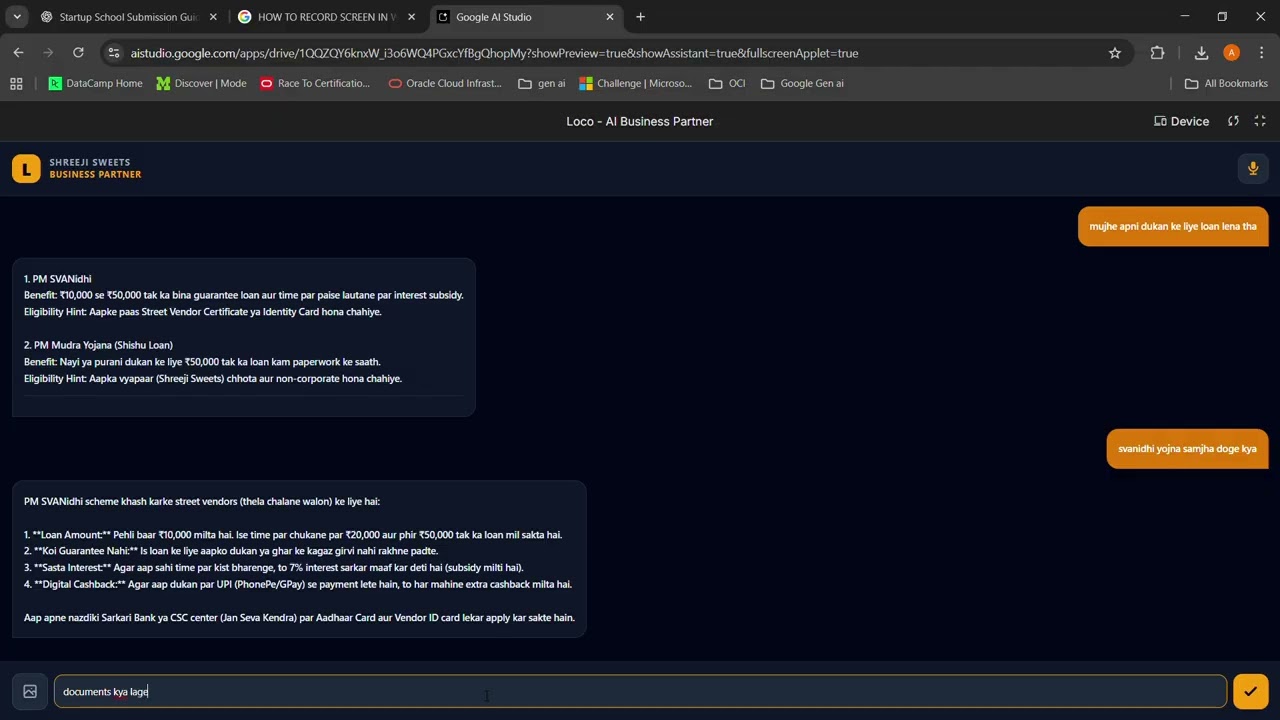Open browser downloads icon
The width and height of the screenshot is (1280, 720).
[1201, 53]
